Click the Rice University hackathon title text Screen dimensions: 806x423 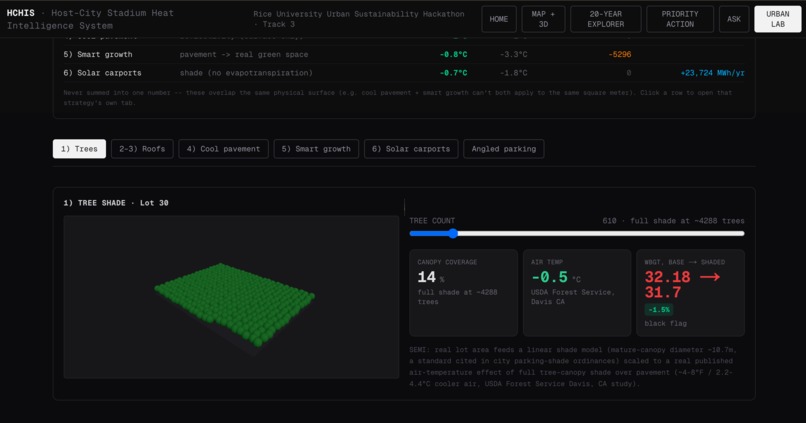(x=358, y=19)
